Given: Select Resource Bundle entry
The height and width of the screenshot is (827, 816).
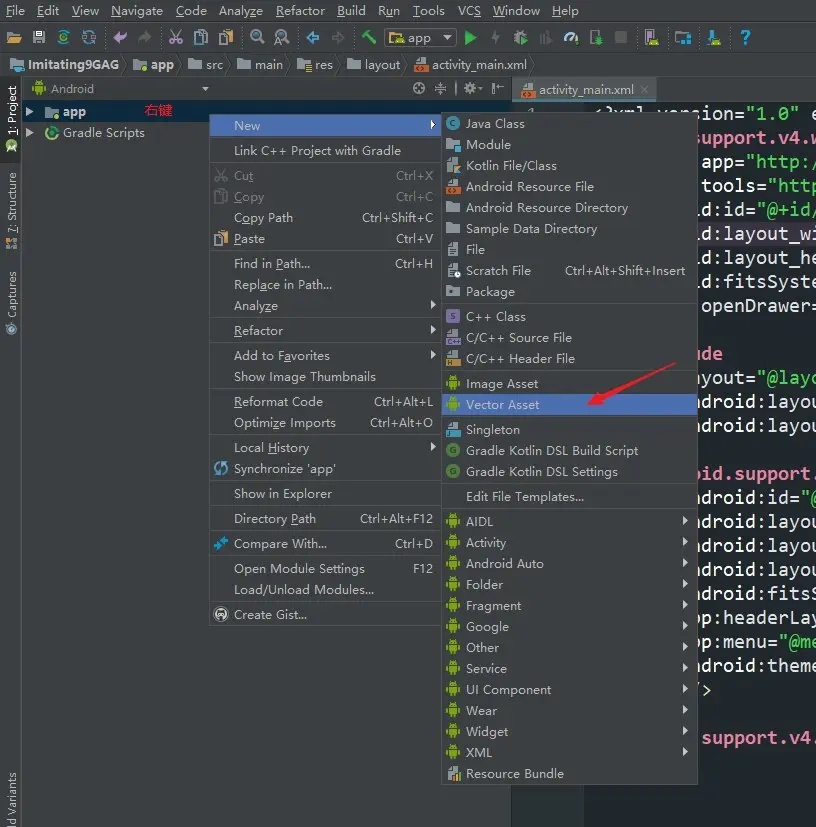Looking at the screenshot, I should (x=569, y=773).
